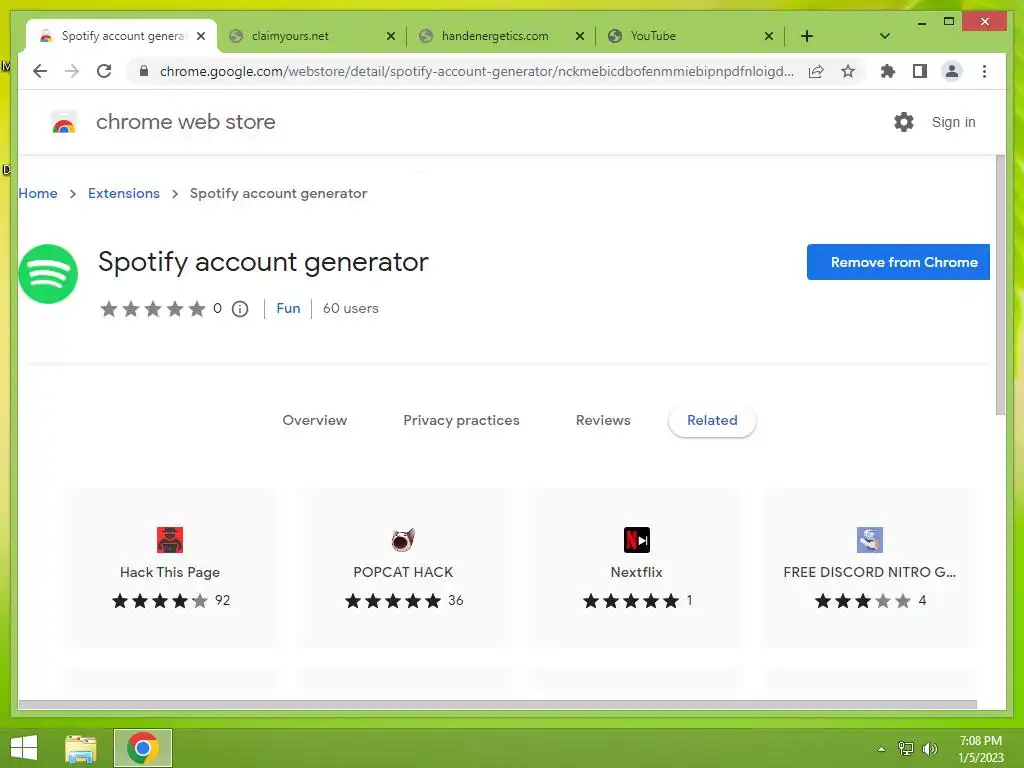Open the POPCAT HACK title
Image resolution: width=1024 pixels, height=768 pixels.
(x=403, y=572)
